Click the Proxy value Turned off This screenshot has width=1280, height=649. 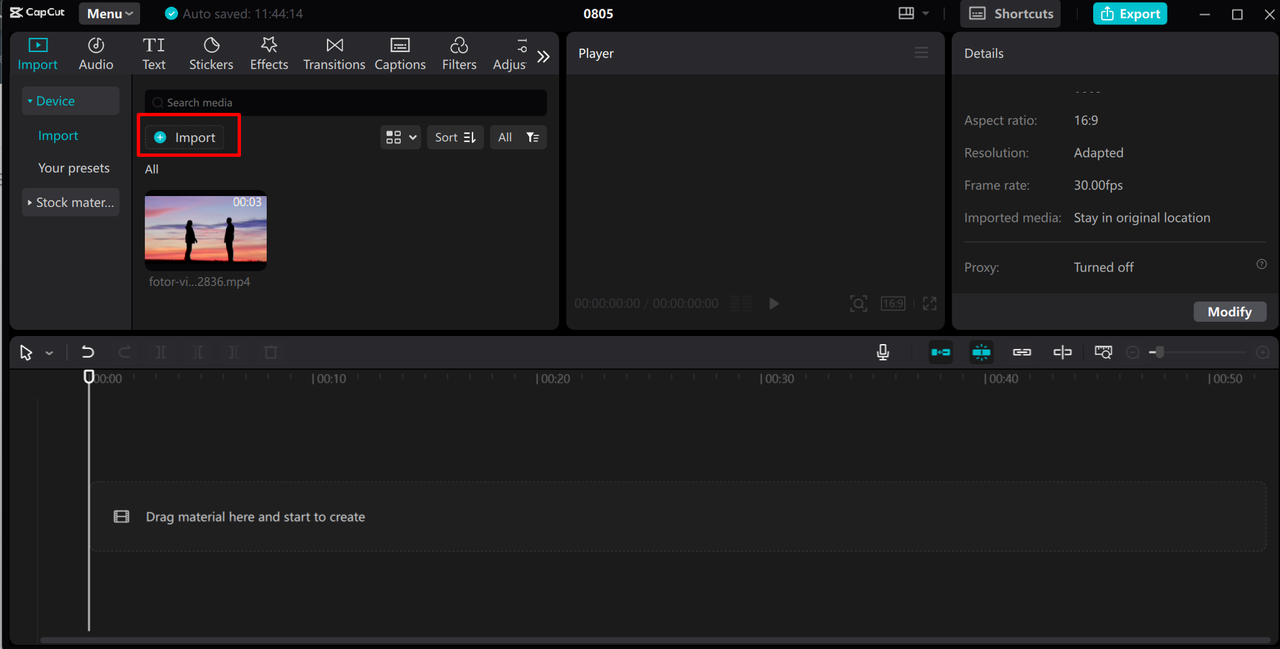[1104, 268]
